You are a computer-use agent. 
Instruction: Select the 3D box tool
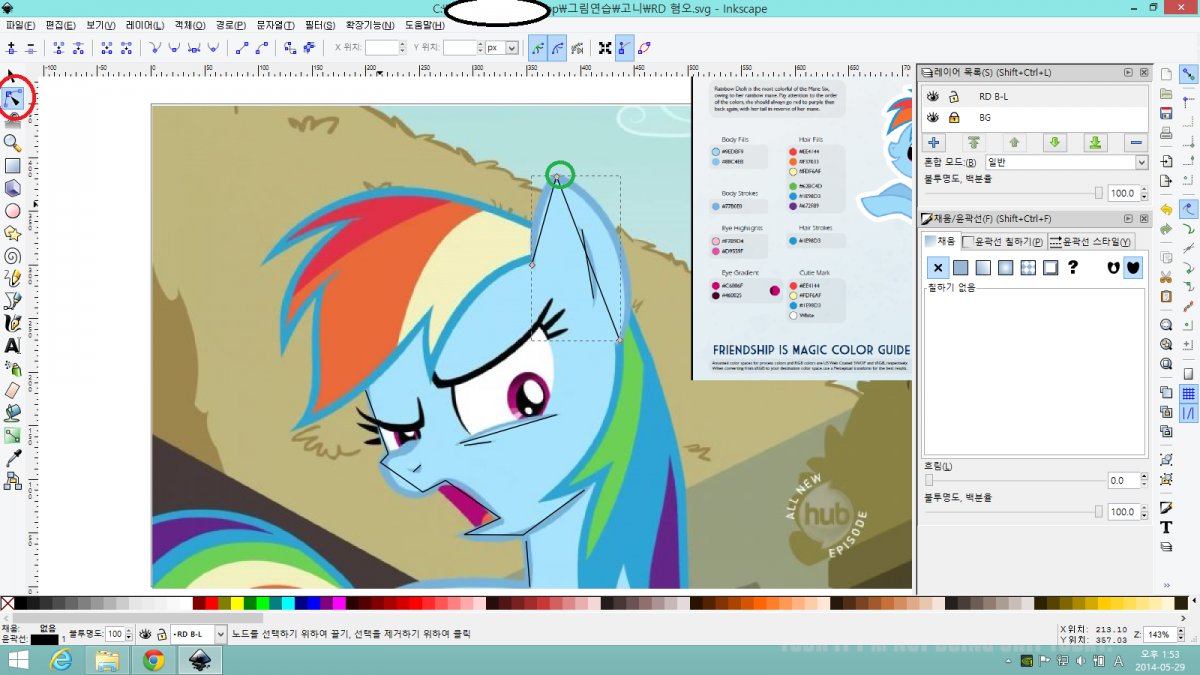[x=13, y=188]
